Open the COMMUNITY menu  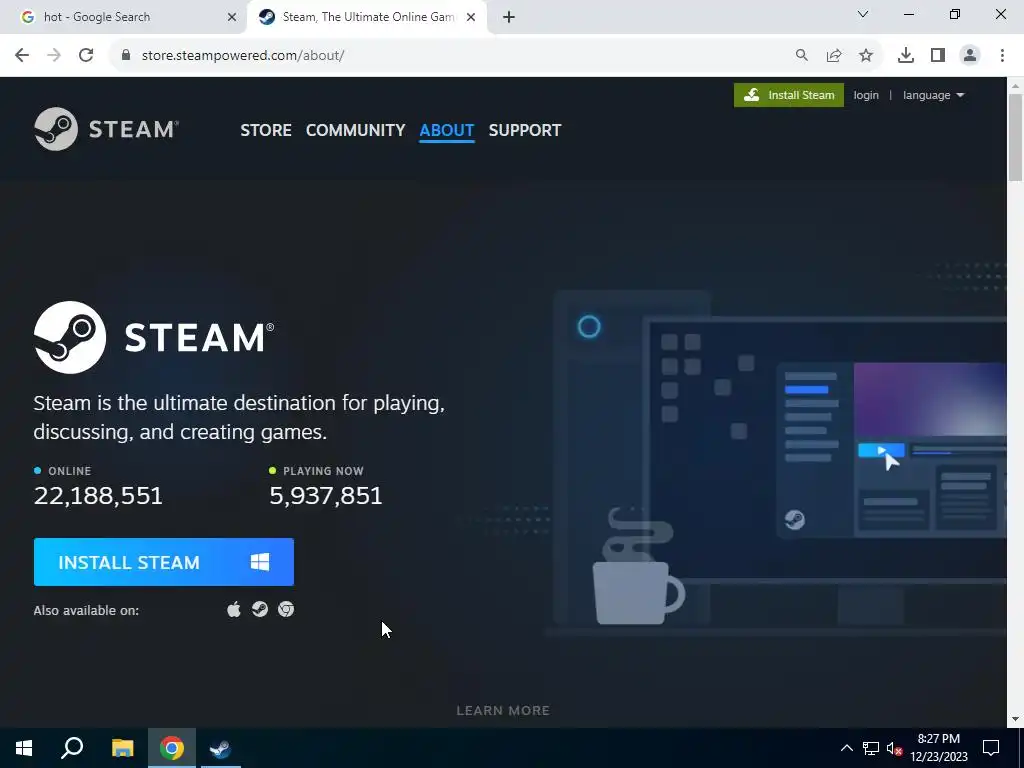355,130
